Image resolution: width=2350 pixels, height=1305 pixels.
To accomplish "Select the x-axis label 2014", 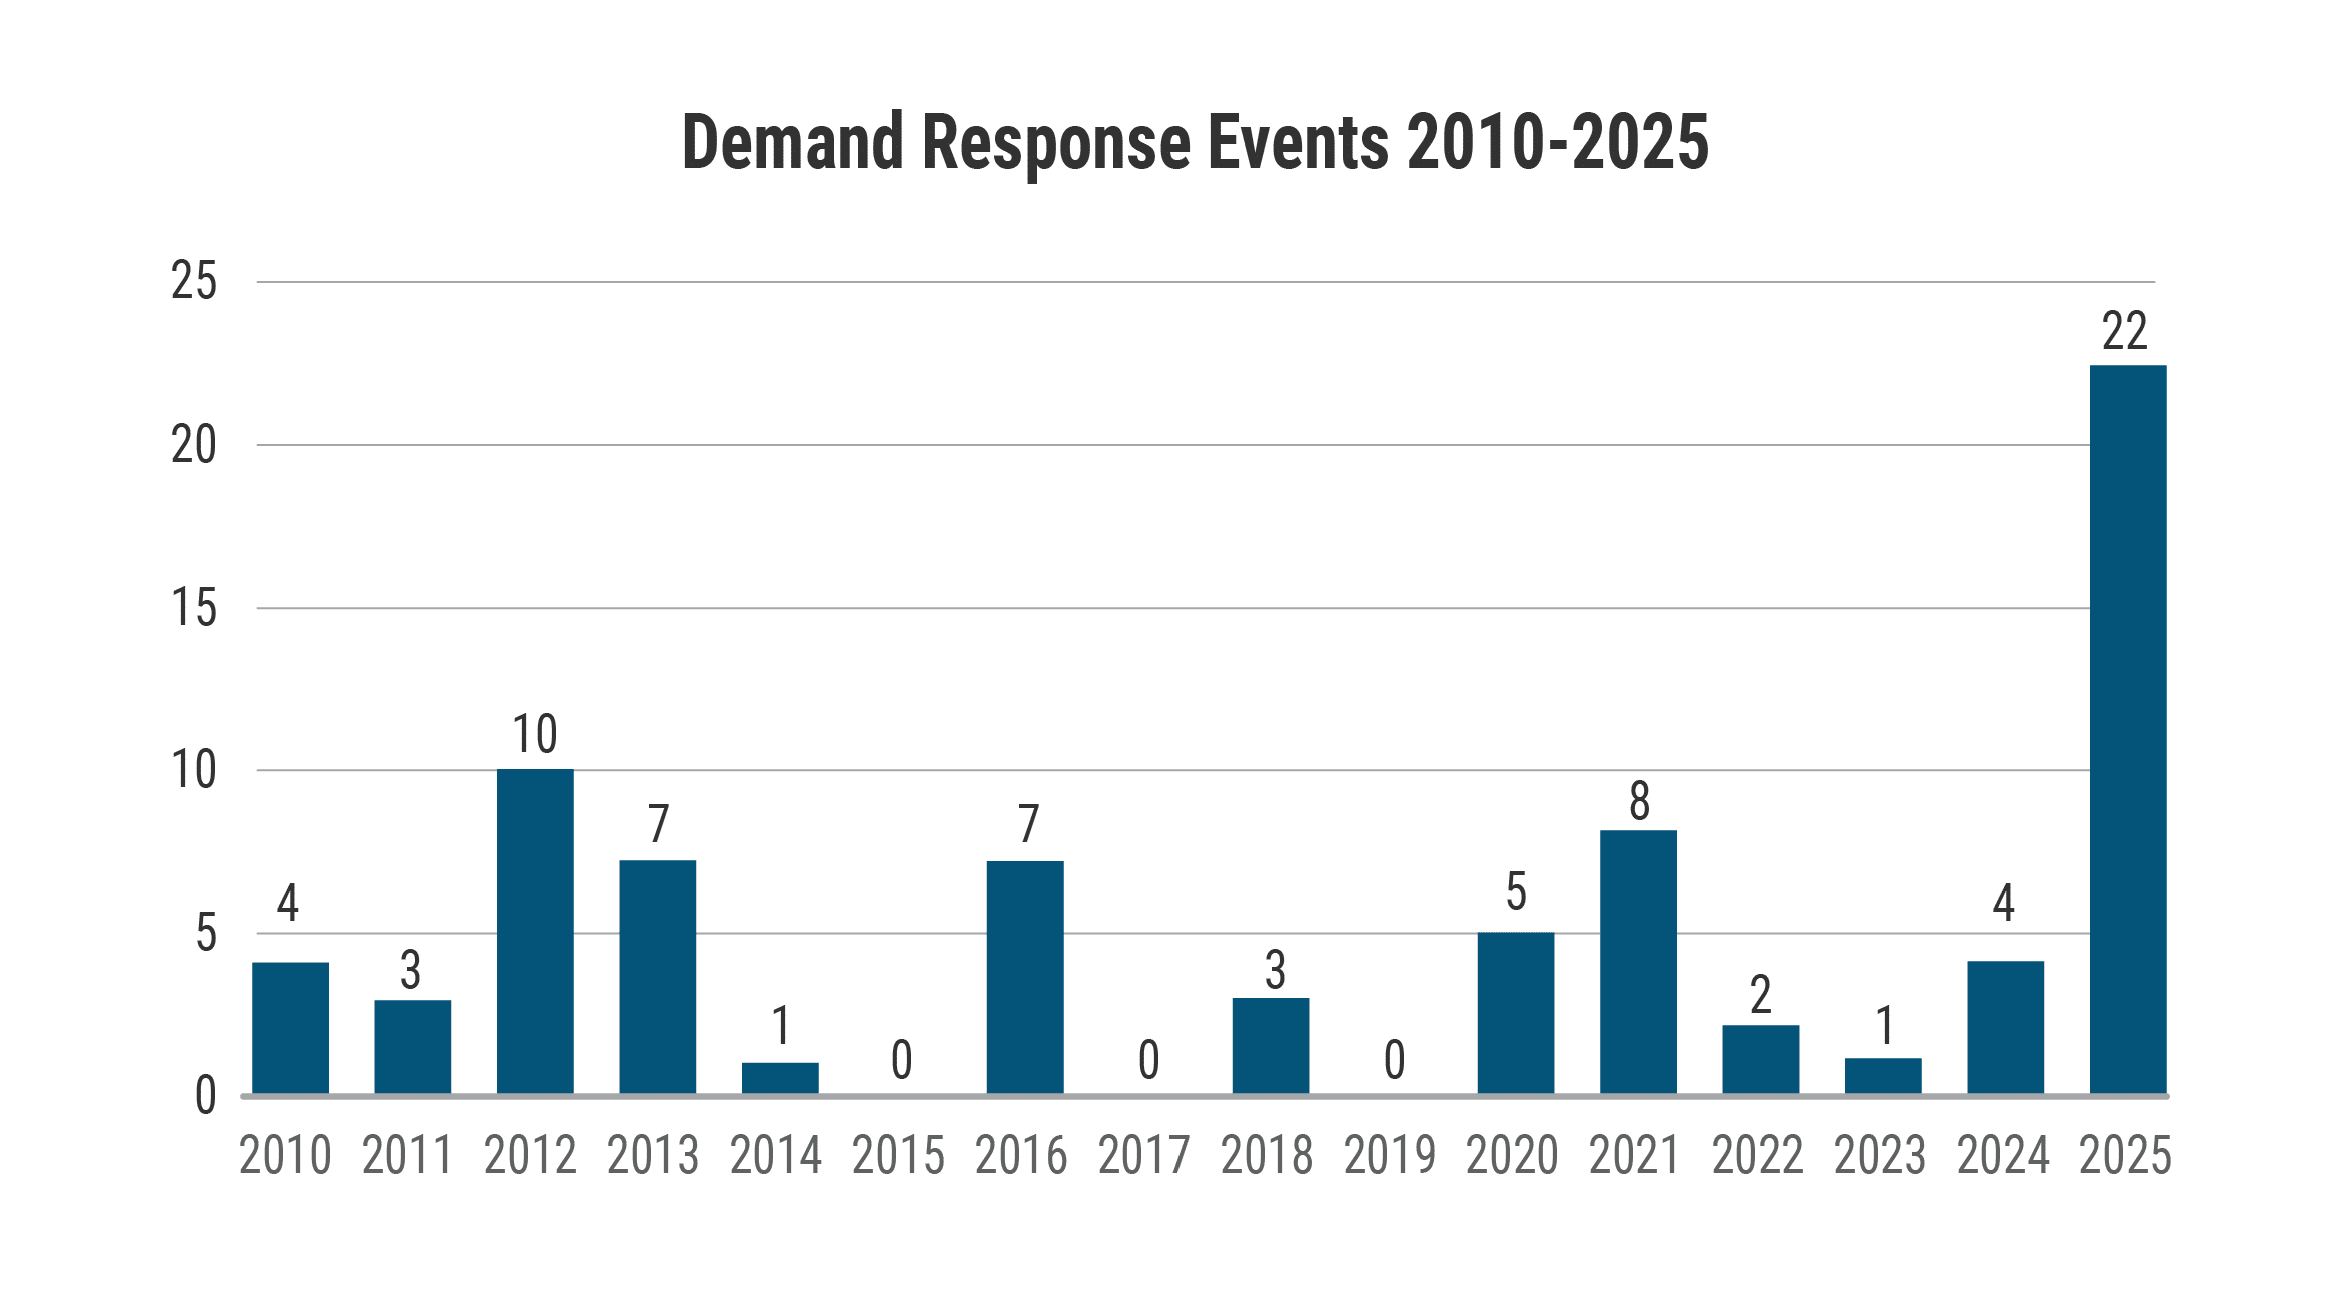I will pyautogui.click(x=776, y=1156).
